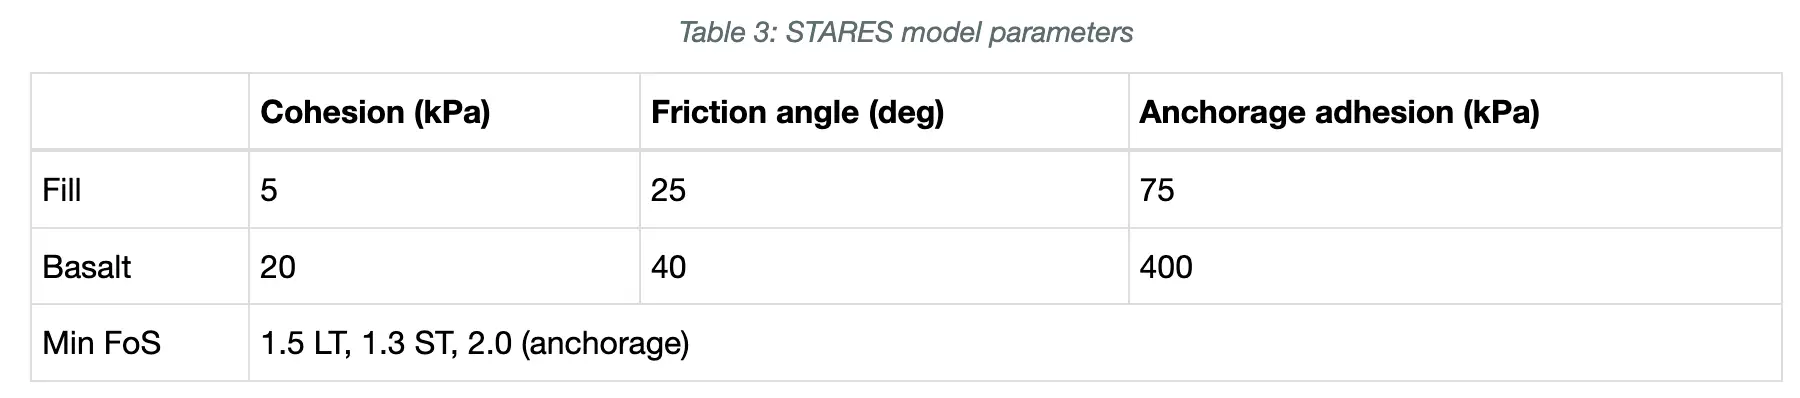This screenshot has width=1800, height=398.
Task: Click the Basalt row label
Action: coord(87,267)
